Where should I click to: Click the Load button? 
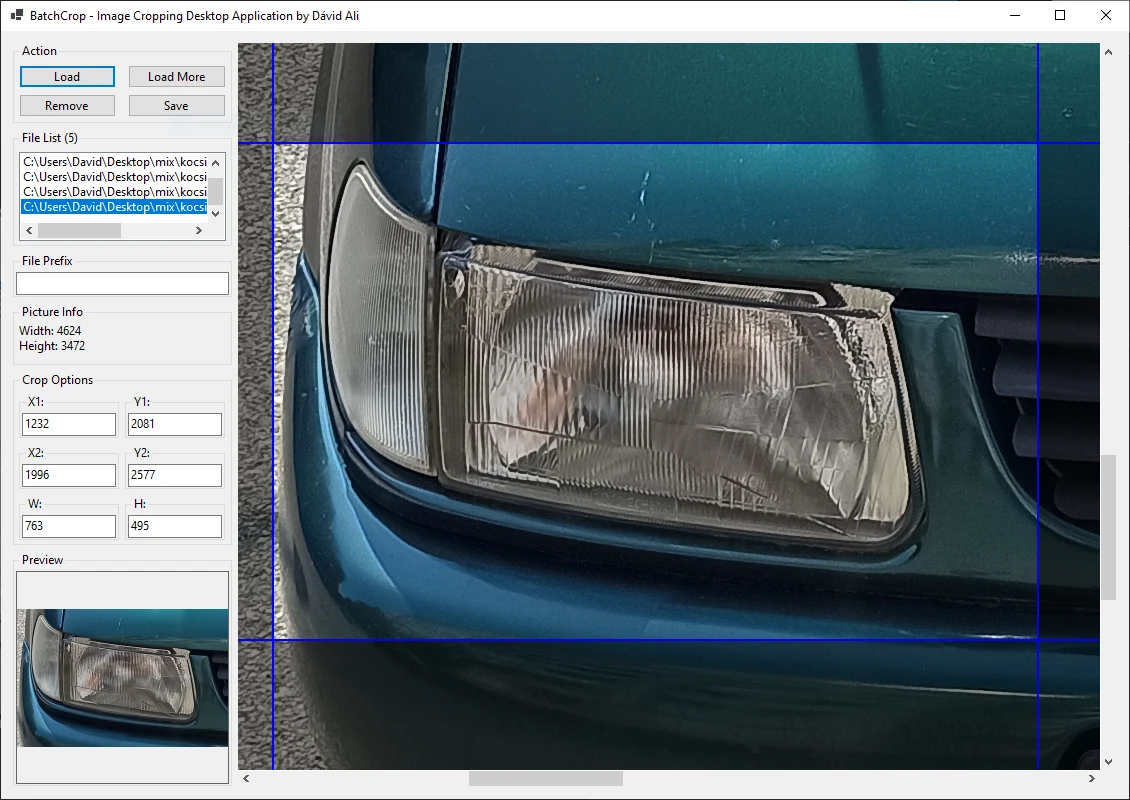(67, 77)
